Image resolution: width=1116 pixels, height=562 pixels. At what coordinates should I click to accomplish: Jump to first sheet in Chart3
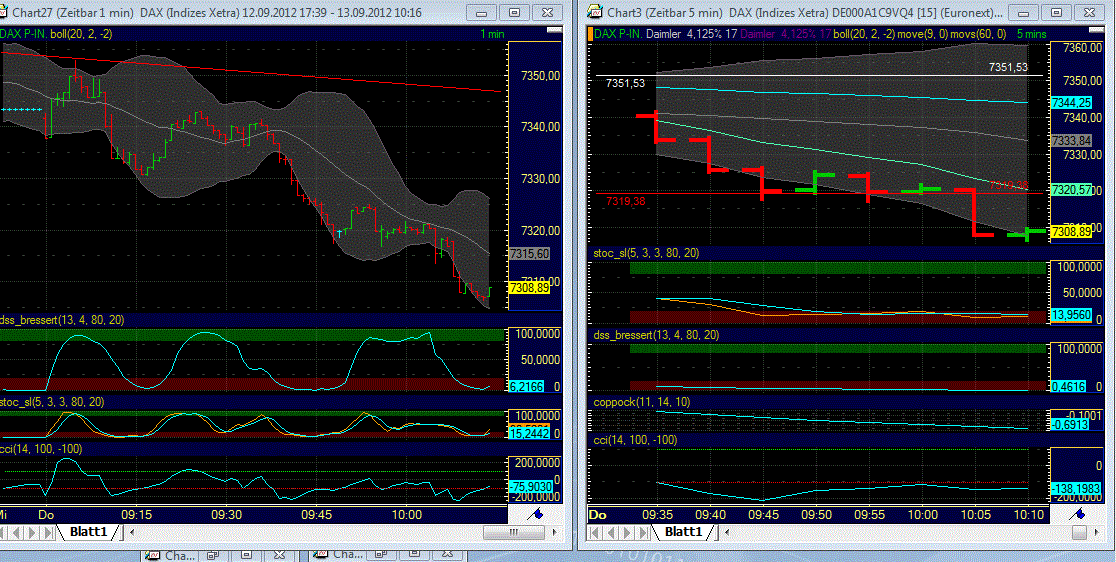(x=596, y=532)
